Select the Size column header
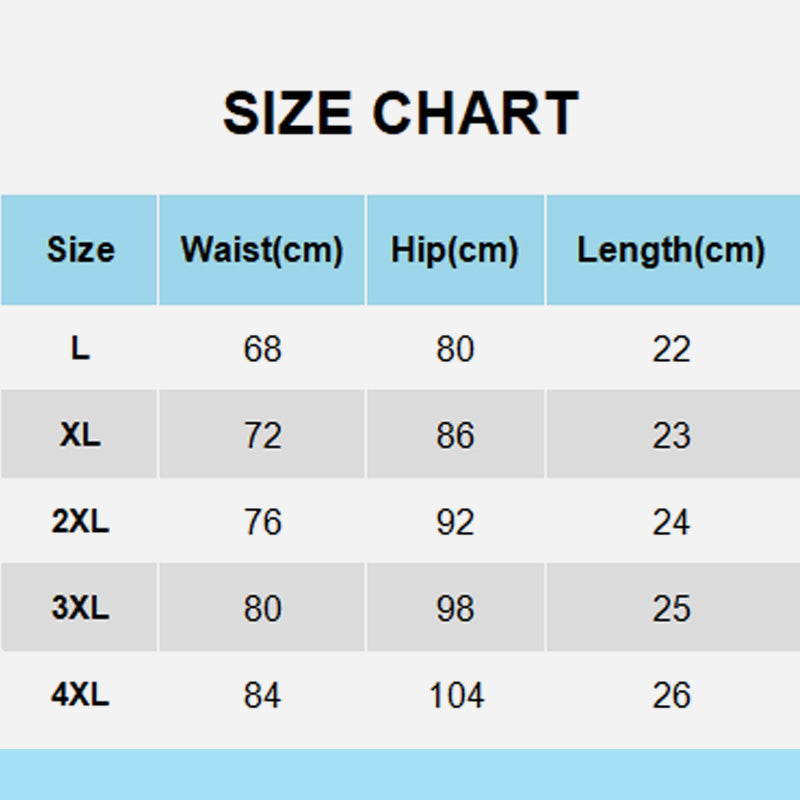Viewport: 800px width, 800px height. (x=80, y=250)
